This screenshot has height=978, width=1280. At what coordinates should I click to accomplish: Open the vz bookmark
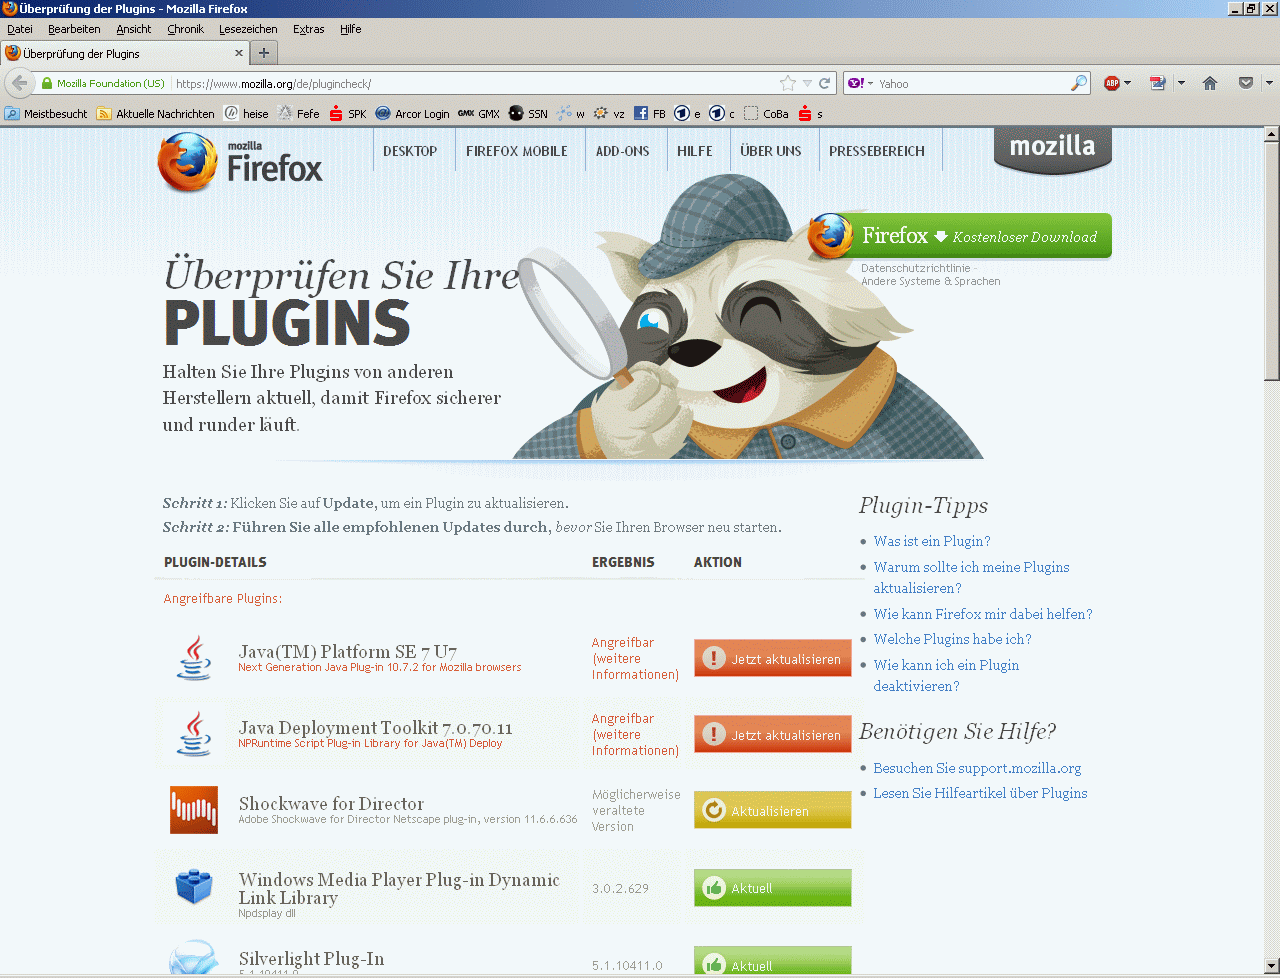coord(609,114)
